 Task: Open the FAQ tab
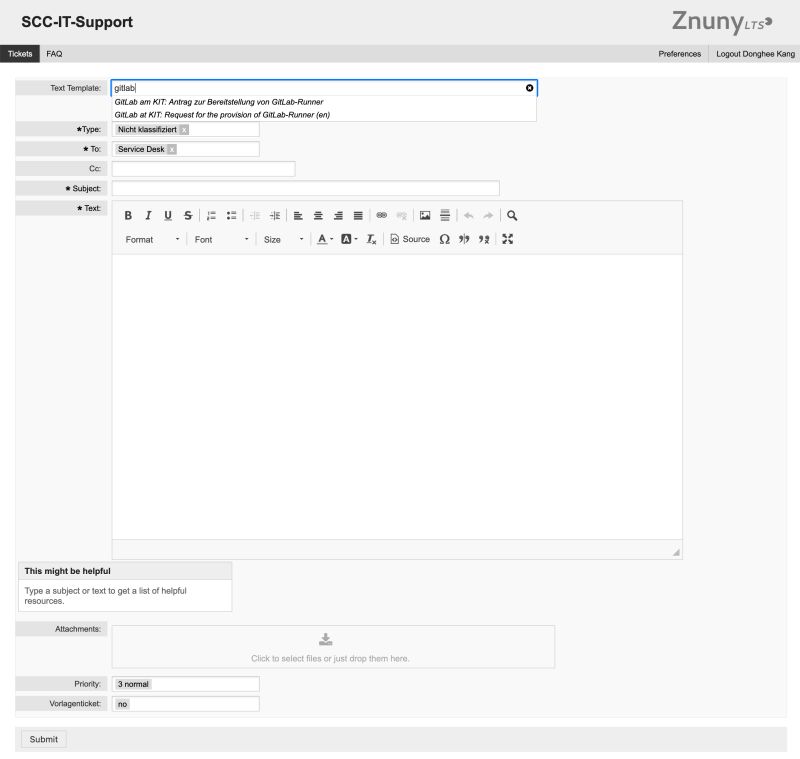point(54,54)
